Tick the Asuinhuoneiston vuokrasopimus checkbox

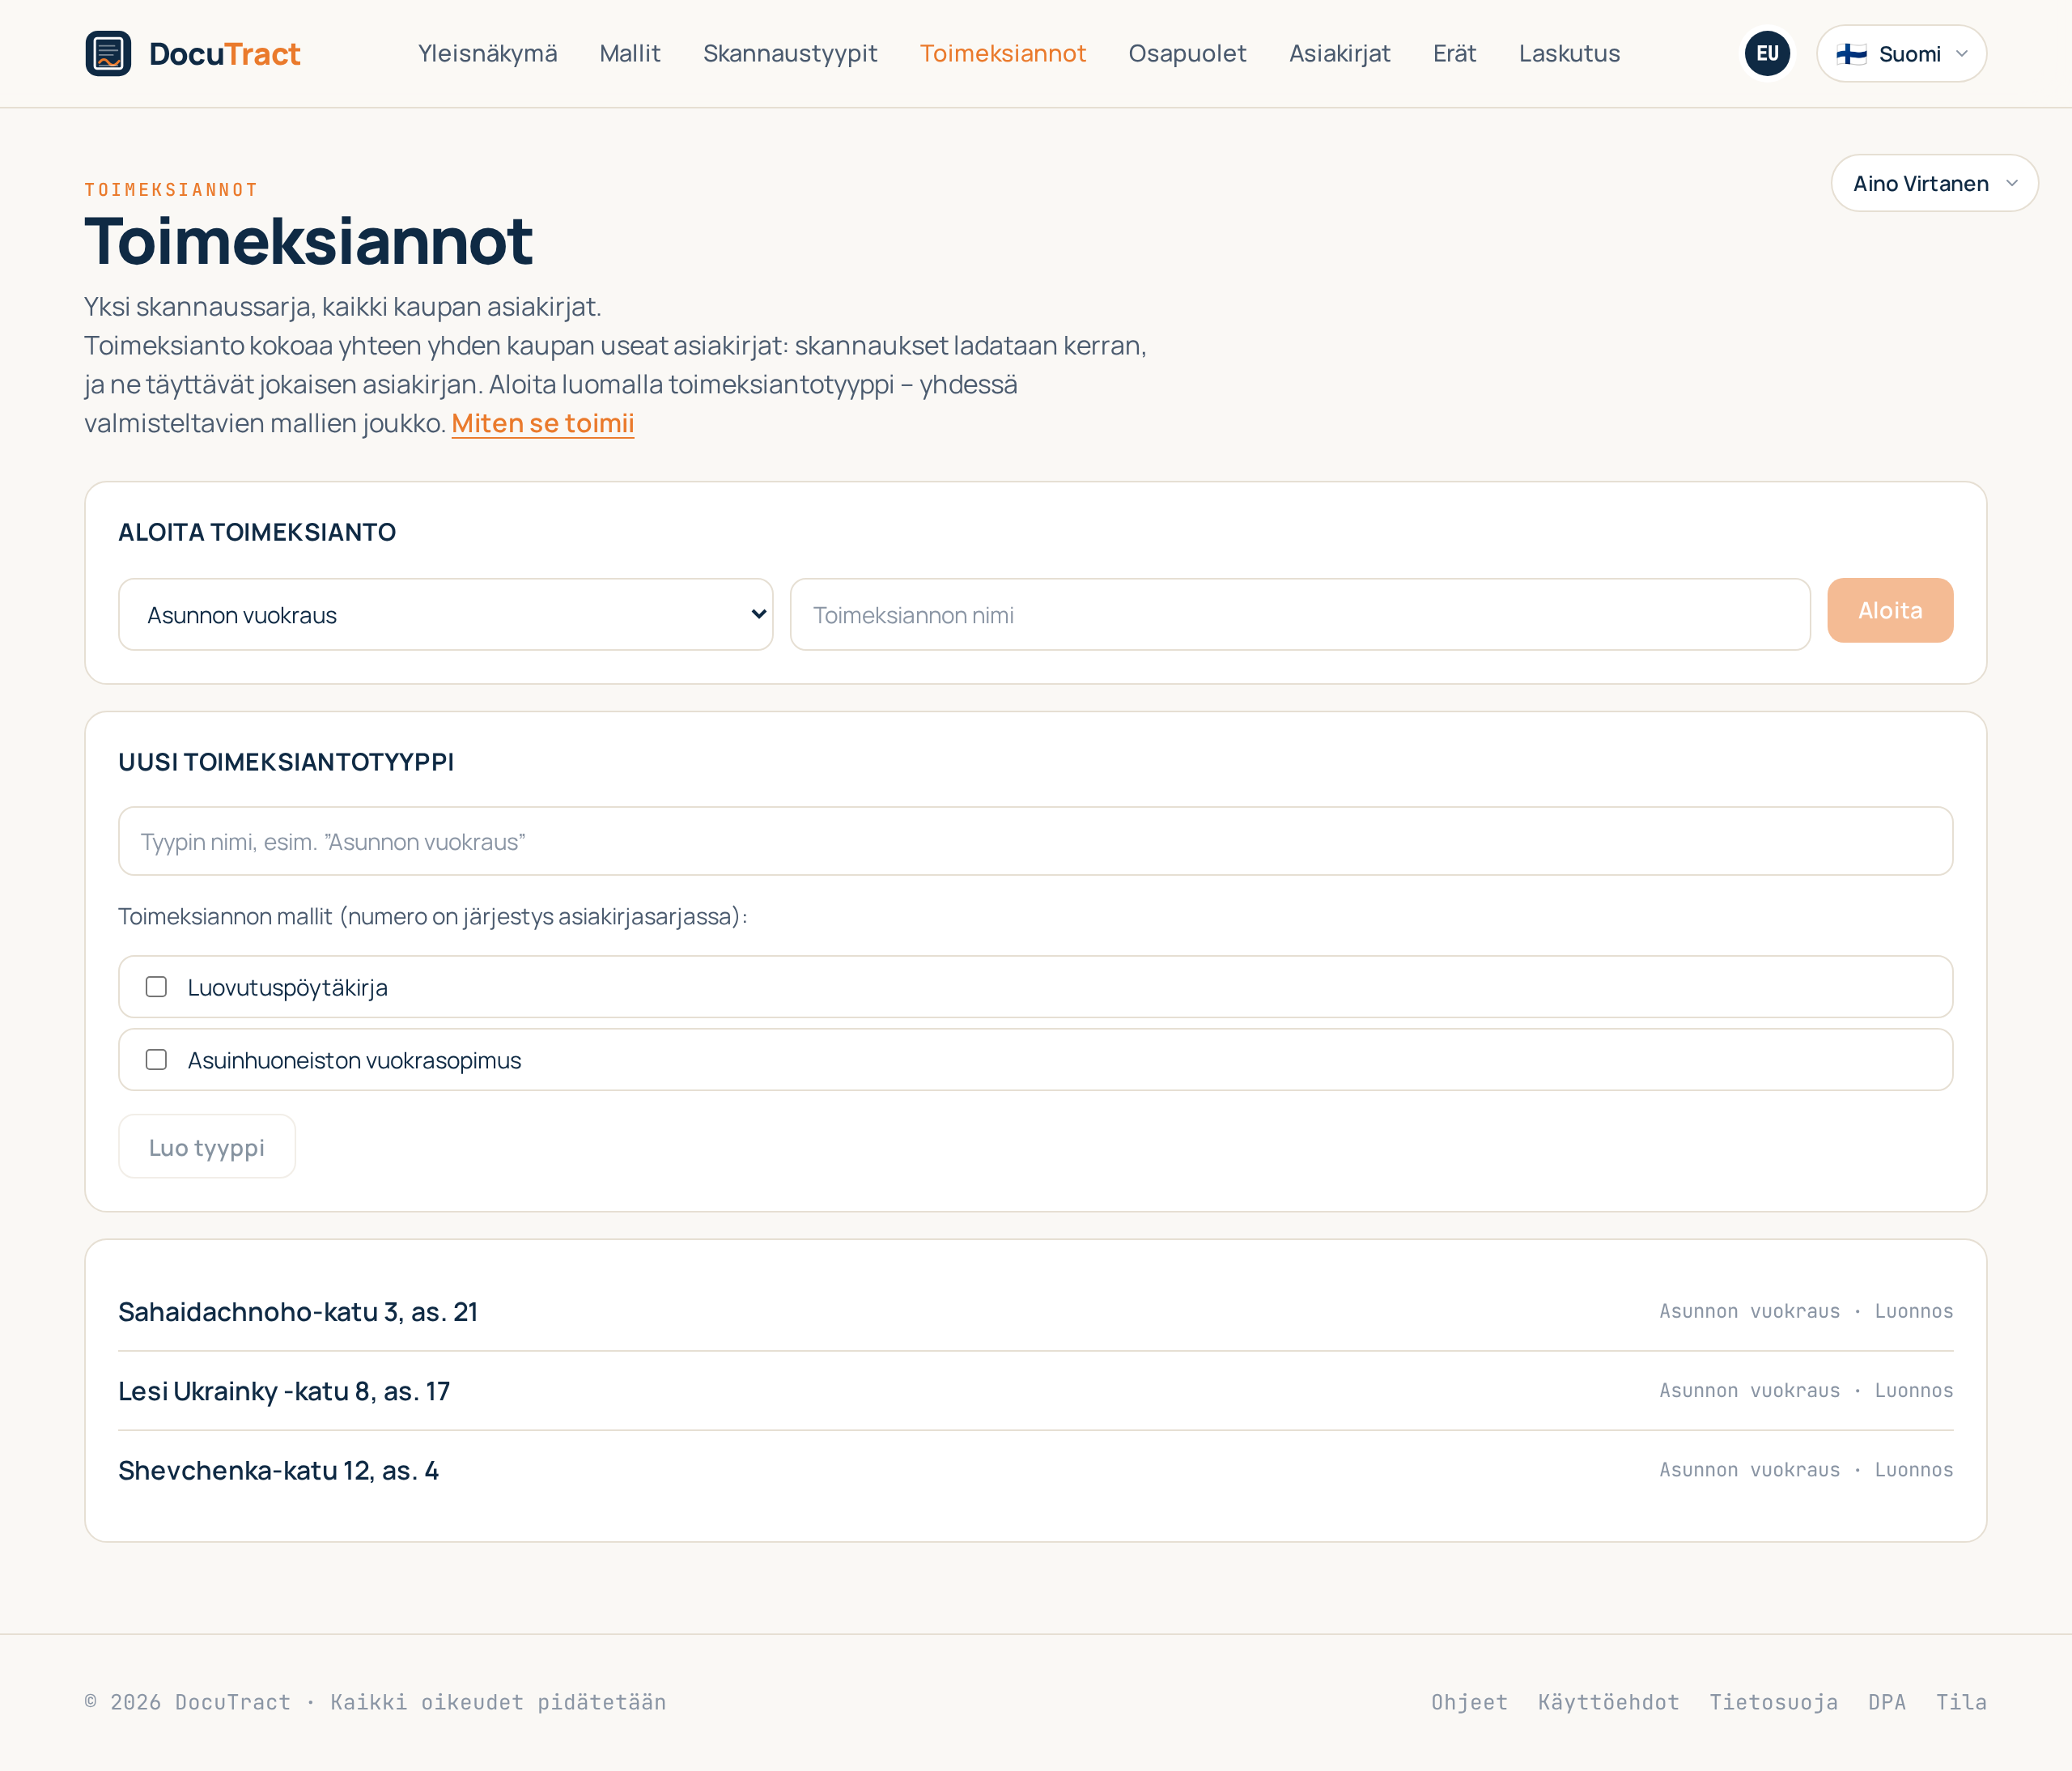pyautogui.click(x=156, y=1060)
